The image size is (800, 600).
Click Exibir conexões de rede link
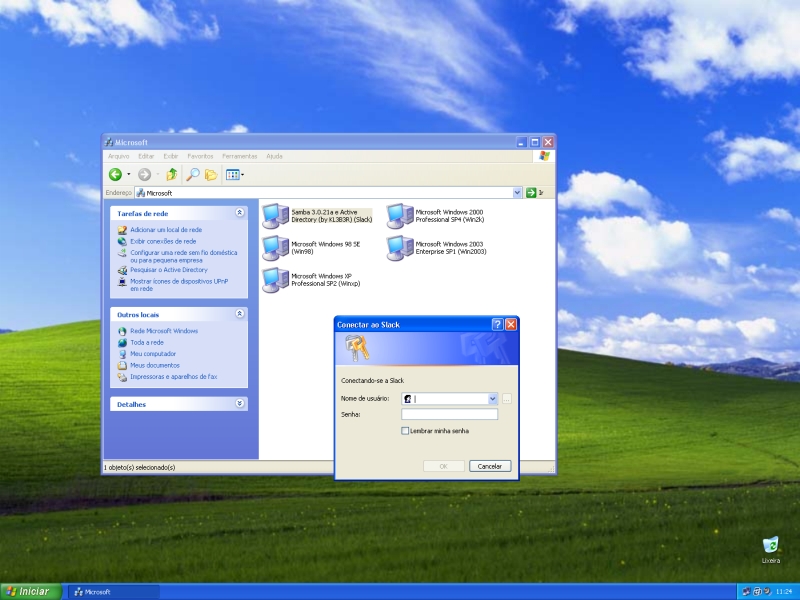pos(163,241)
